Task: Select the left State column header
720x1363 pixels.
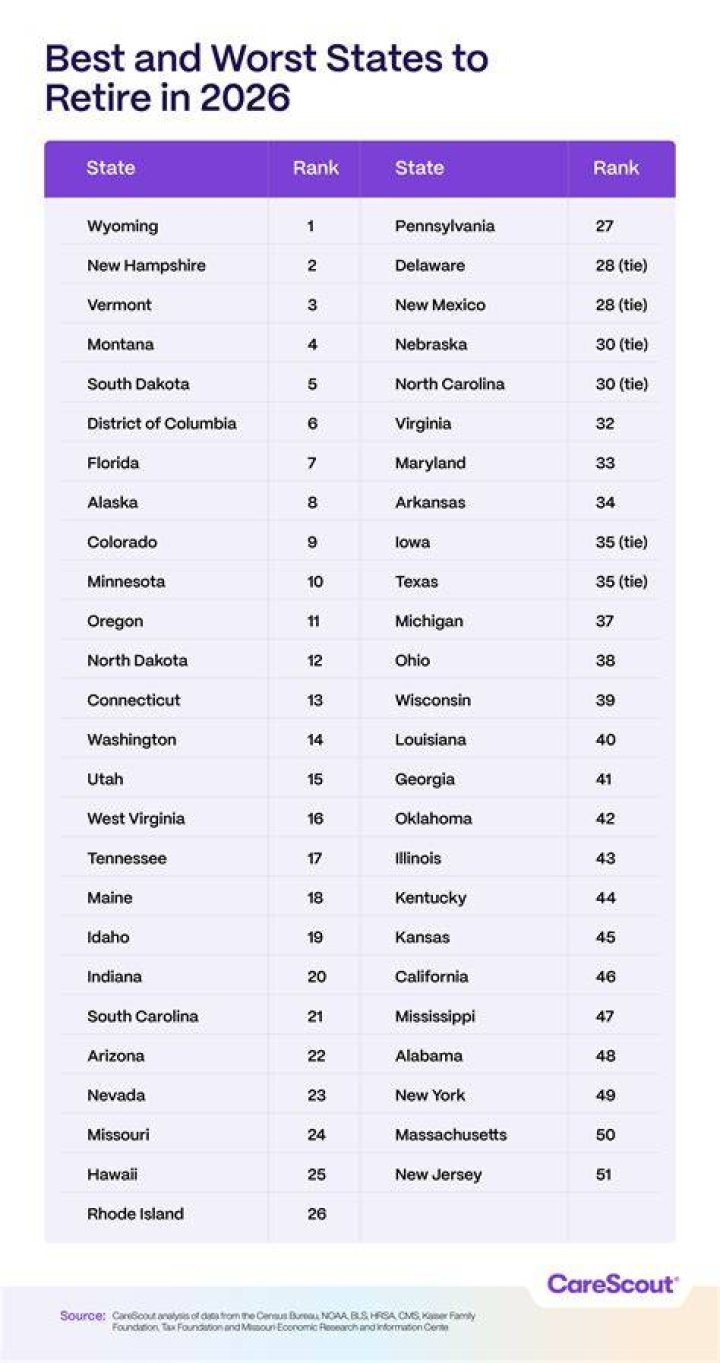Action: 111,168
